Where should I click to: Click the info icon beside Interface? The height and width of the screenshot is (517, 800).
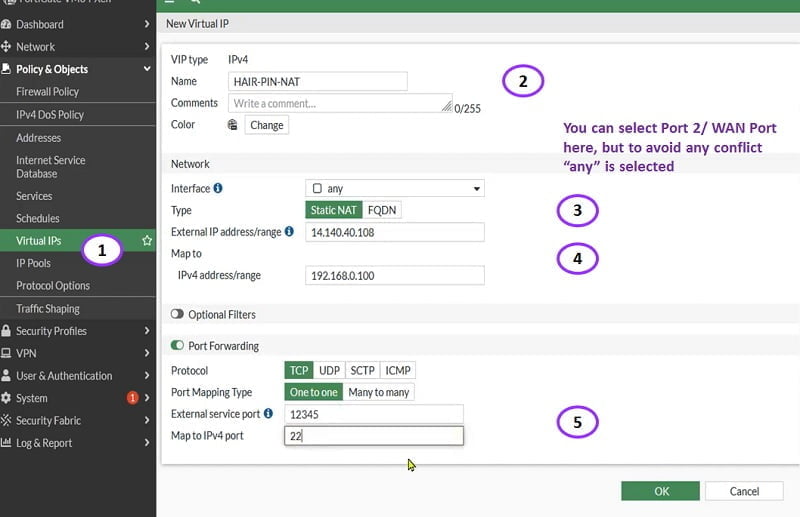(x=218, y=188)
